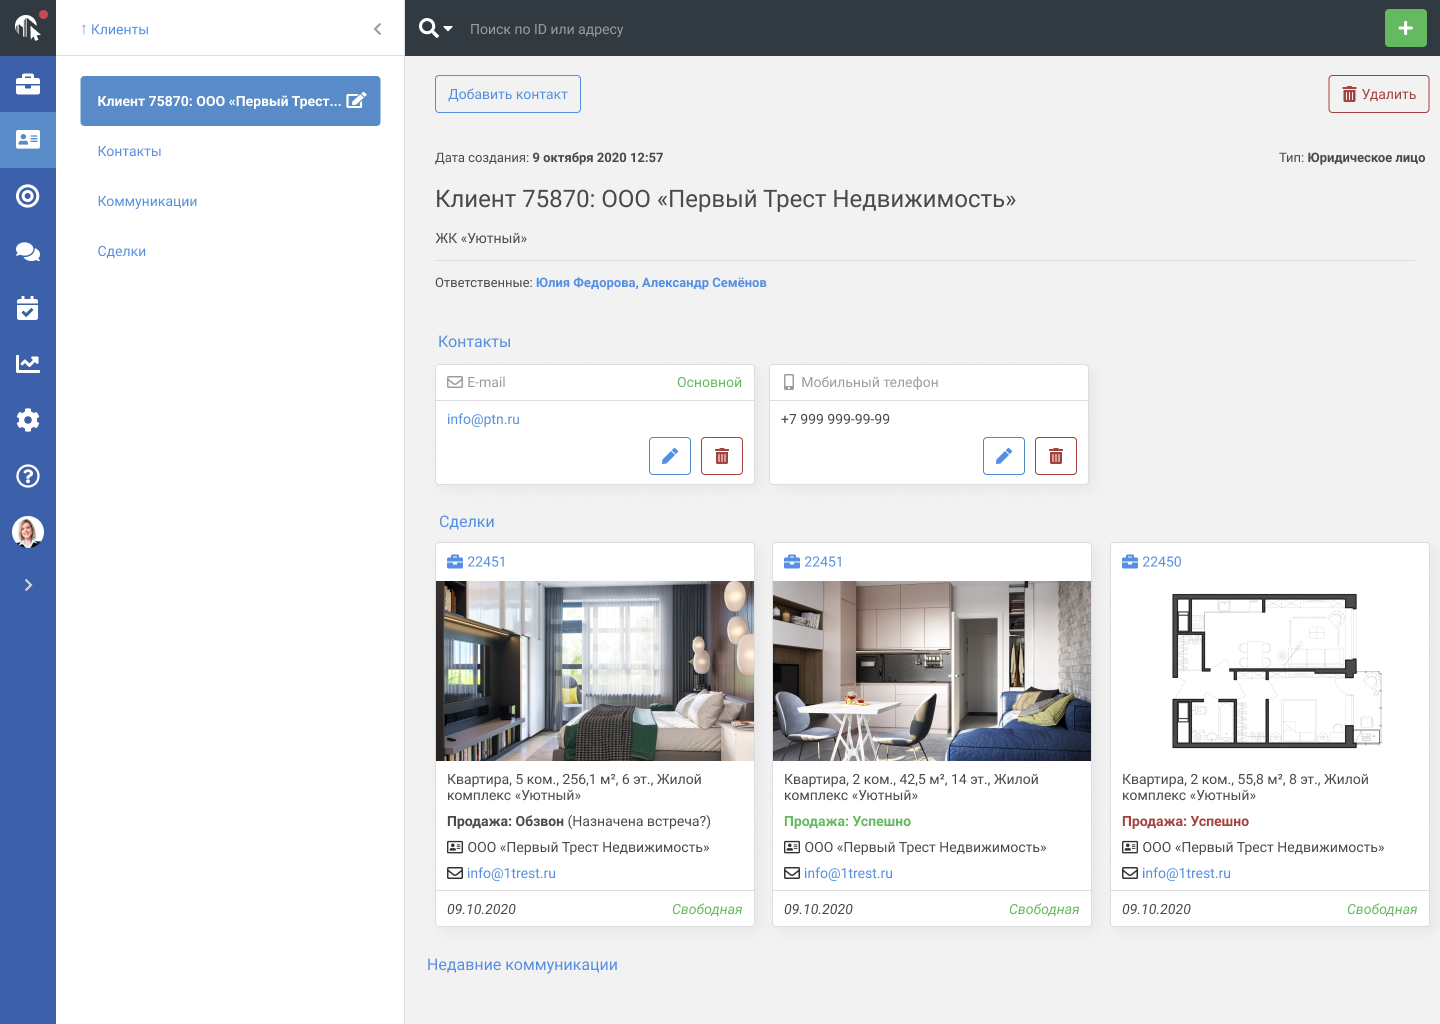Delete the E-mail contact with trash icon

pyautogui.click(x=722, y=456)
